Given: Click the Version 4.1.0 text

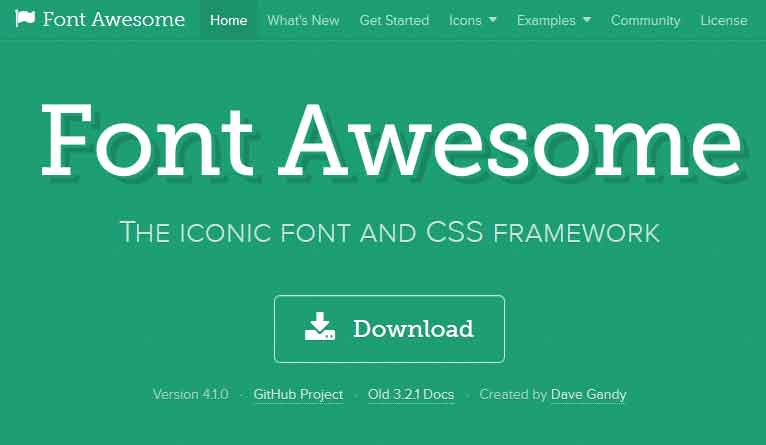Looking at the screenshot, I should click(190, 395).
